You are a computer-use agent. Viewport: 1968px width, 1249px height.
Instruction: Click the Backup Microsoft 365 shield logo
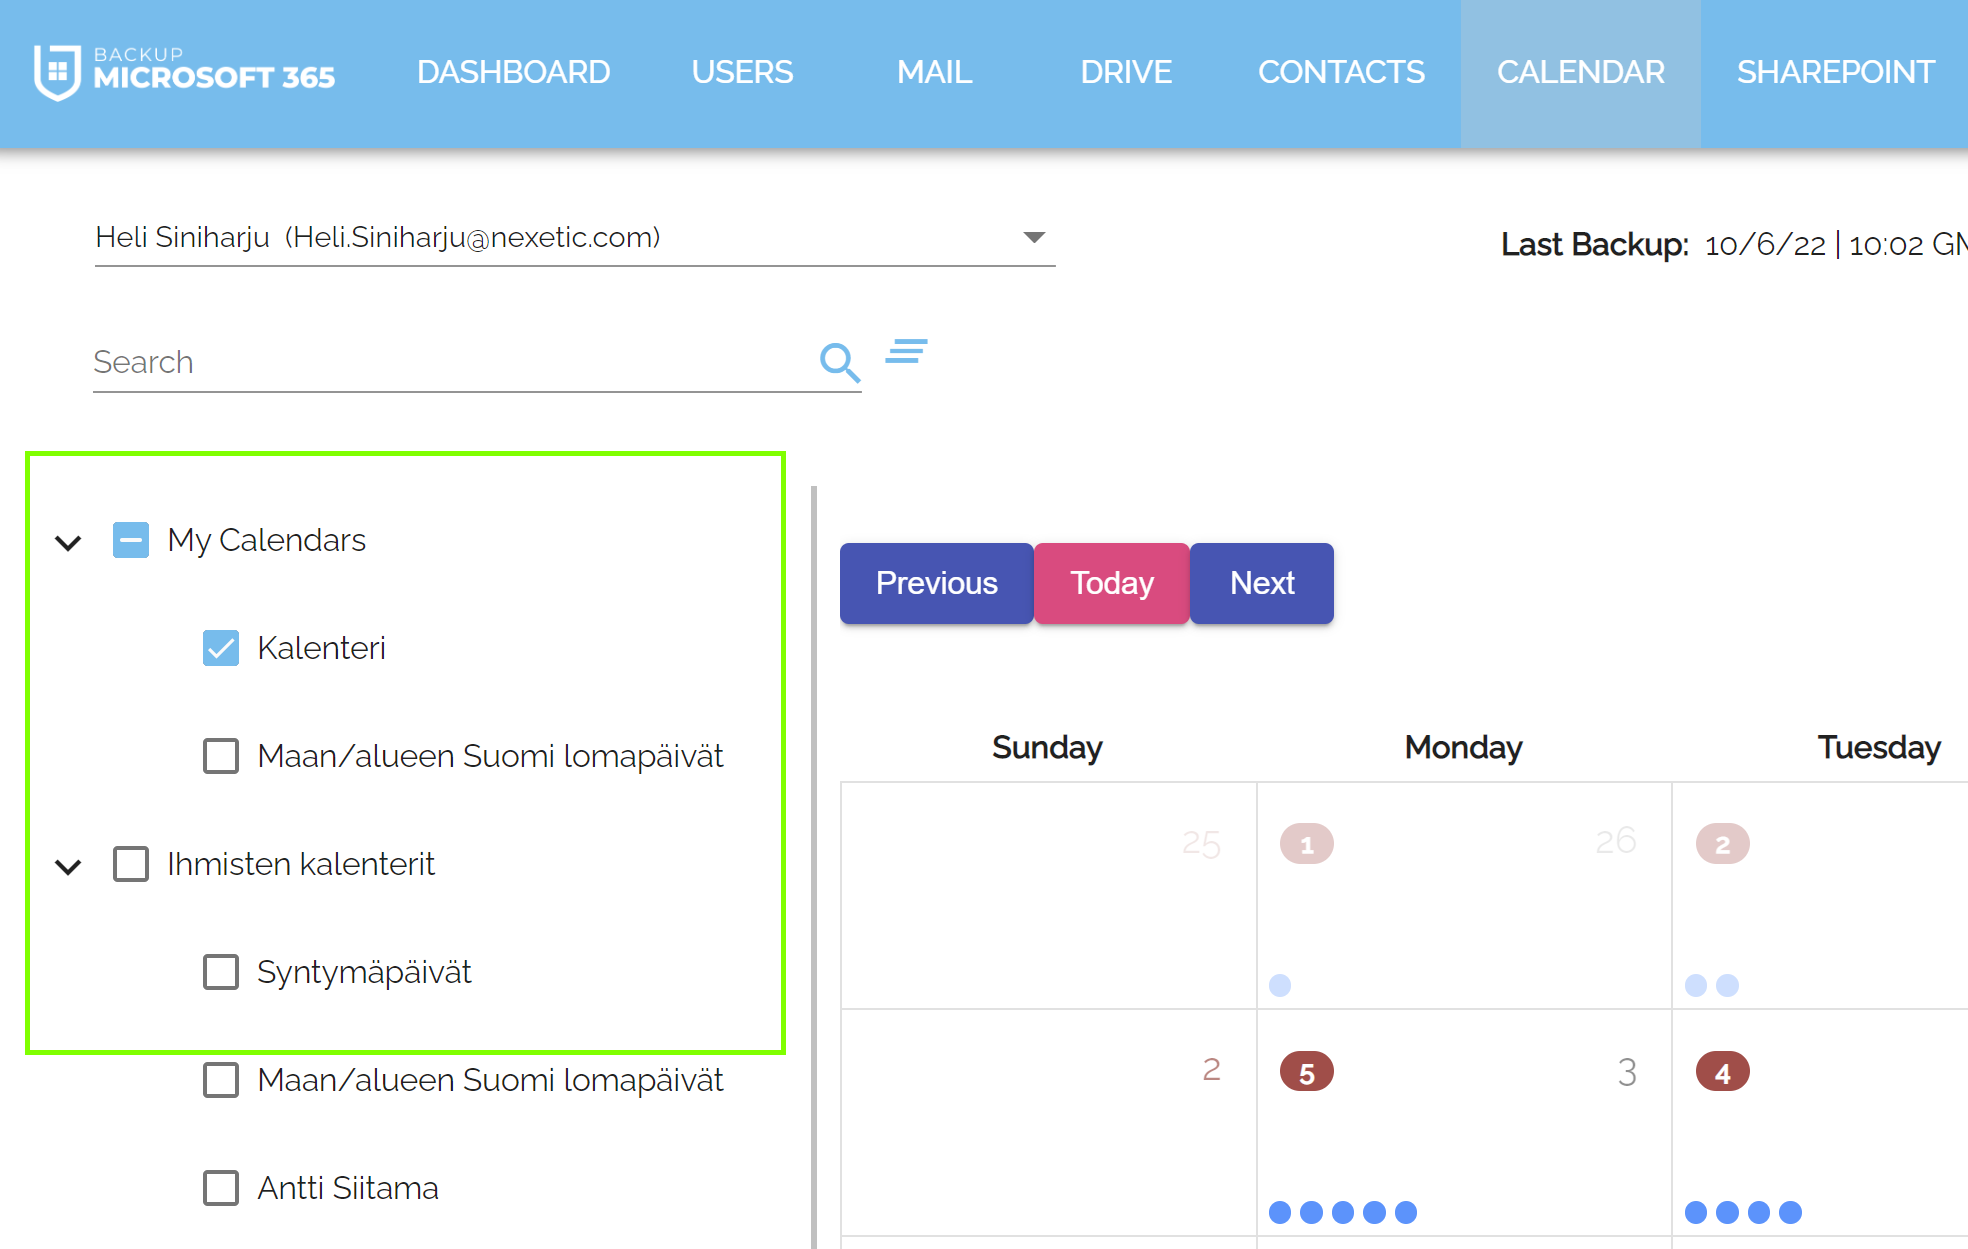point(57,72)
